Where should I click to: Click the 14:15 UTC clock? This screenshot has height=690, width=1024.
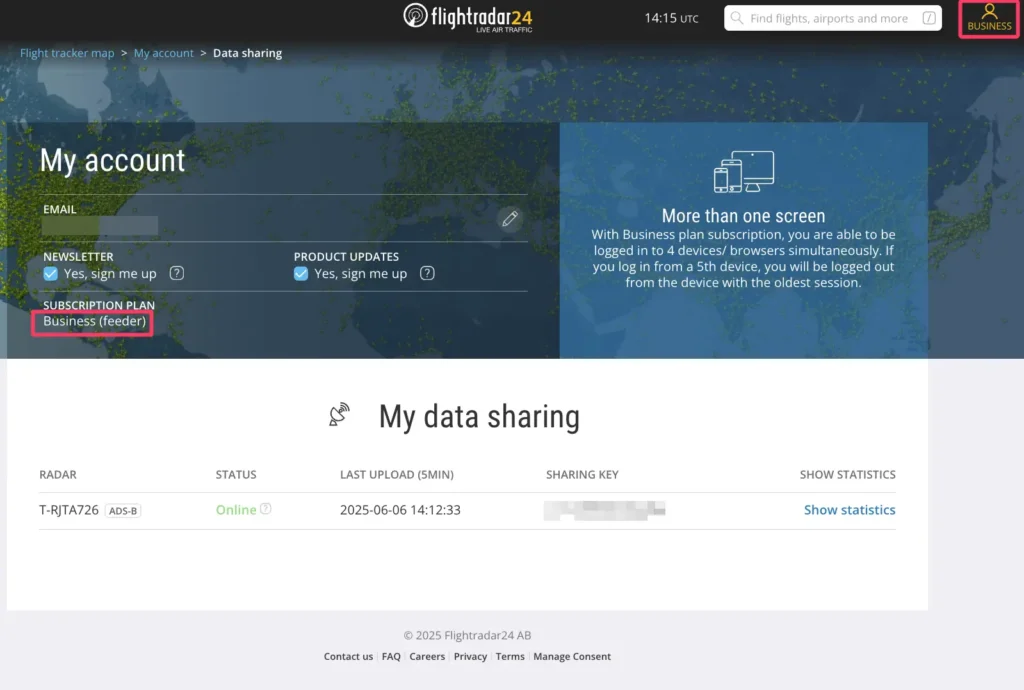pos(671,18)
